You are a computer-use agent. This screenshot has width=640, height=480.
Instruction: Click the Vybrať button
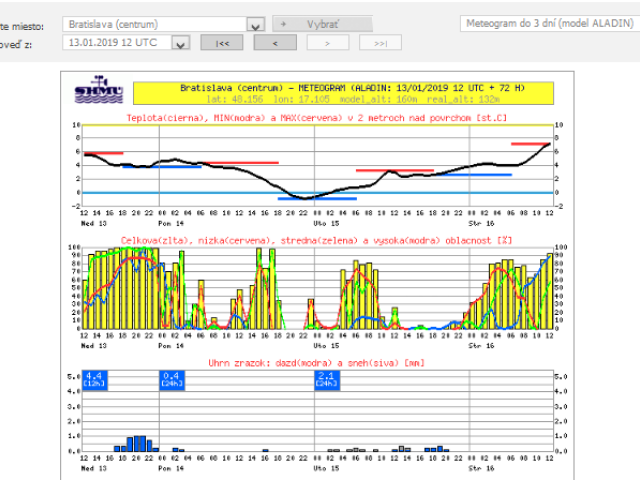click(322, 24)
